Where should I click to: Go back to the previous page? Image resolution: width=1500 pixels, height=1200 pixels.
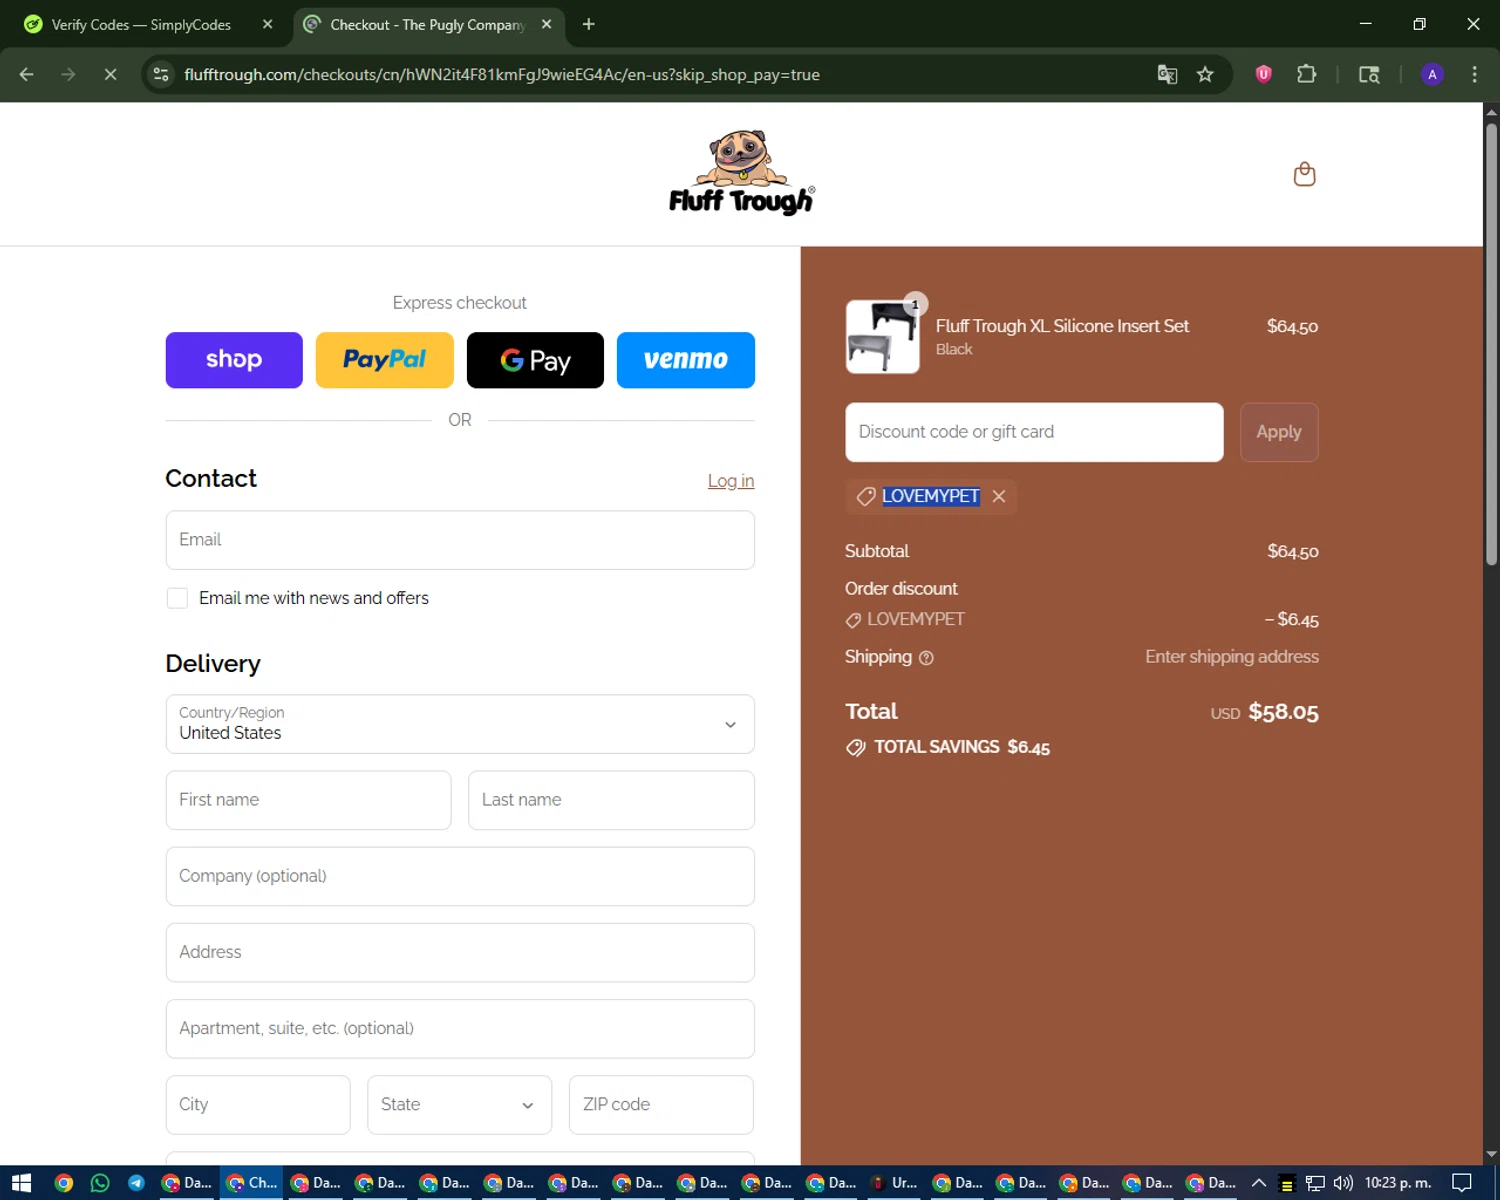point(27,74)
